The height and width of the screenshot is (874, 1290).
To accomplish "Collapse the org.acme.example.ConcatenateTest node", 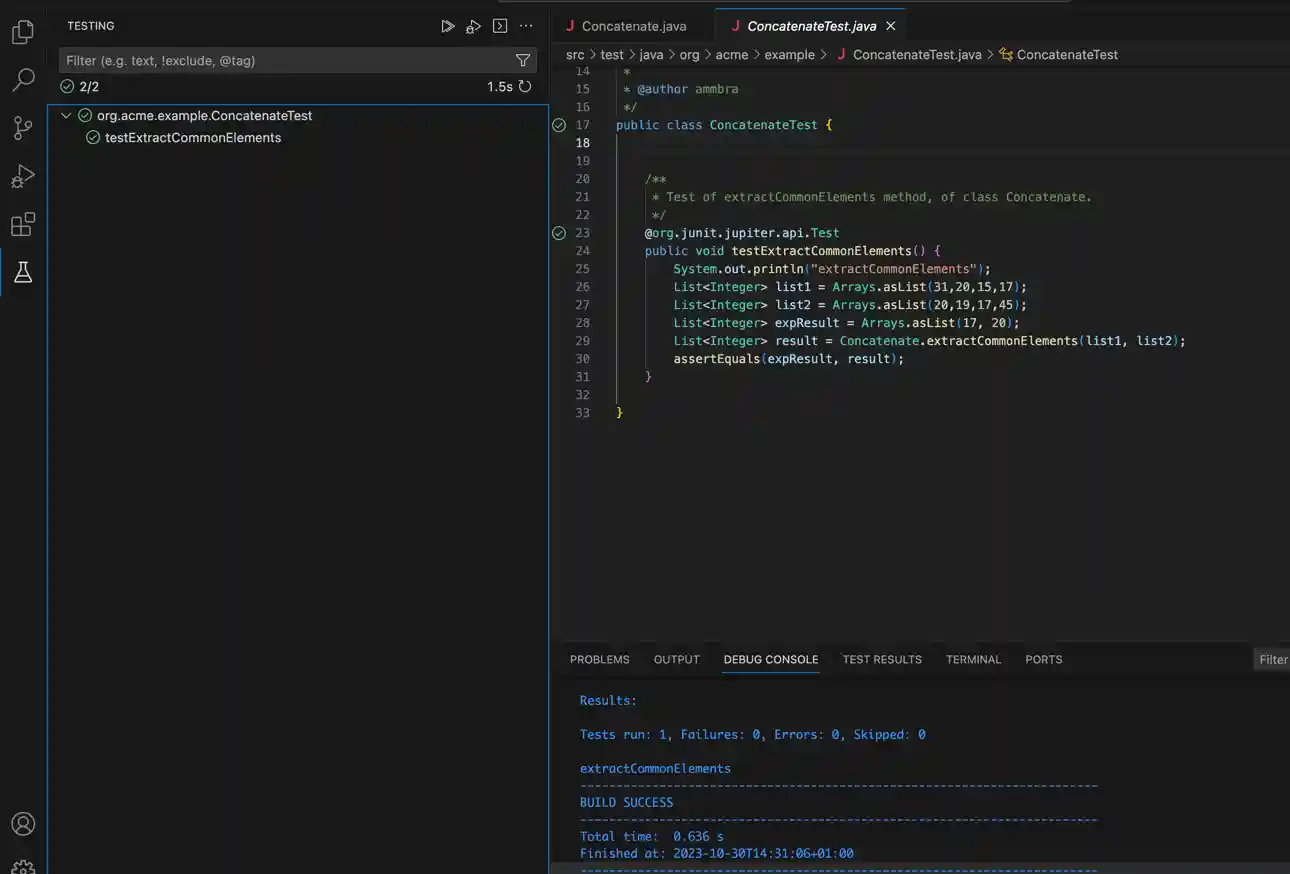I will (x=65, y=115).
